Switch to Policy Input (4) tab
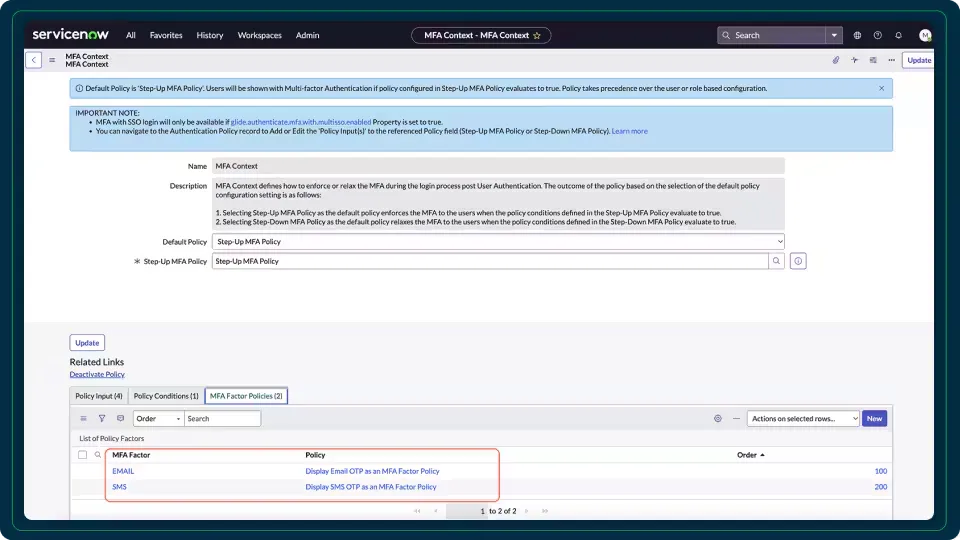960x540 pixels. (x=99, y=396)
